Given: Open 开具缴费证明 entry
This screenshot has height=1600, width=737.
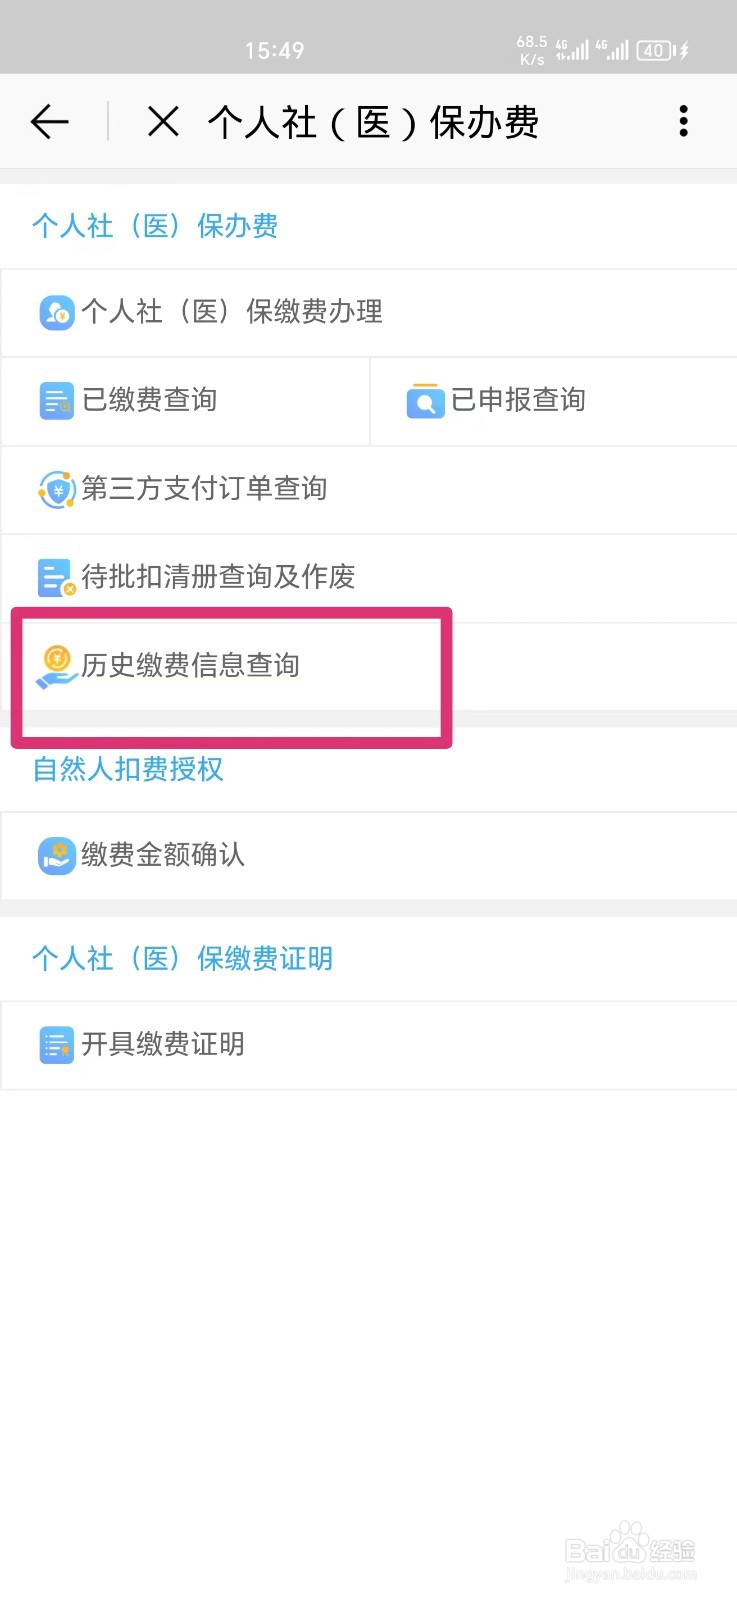Looking at the screenshot, I should click(x=369, y=1045).
